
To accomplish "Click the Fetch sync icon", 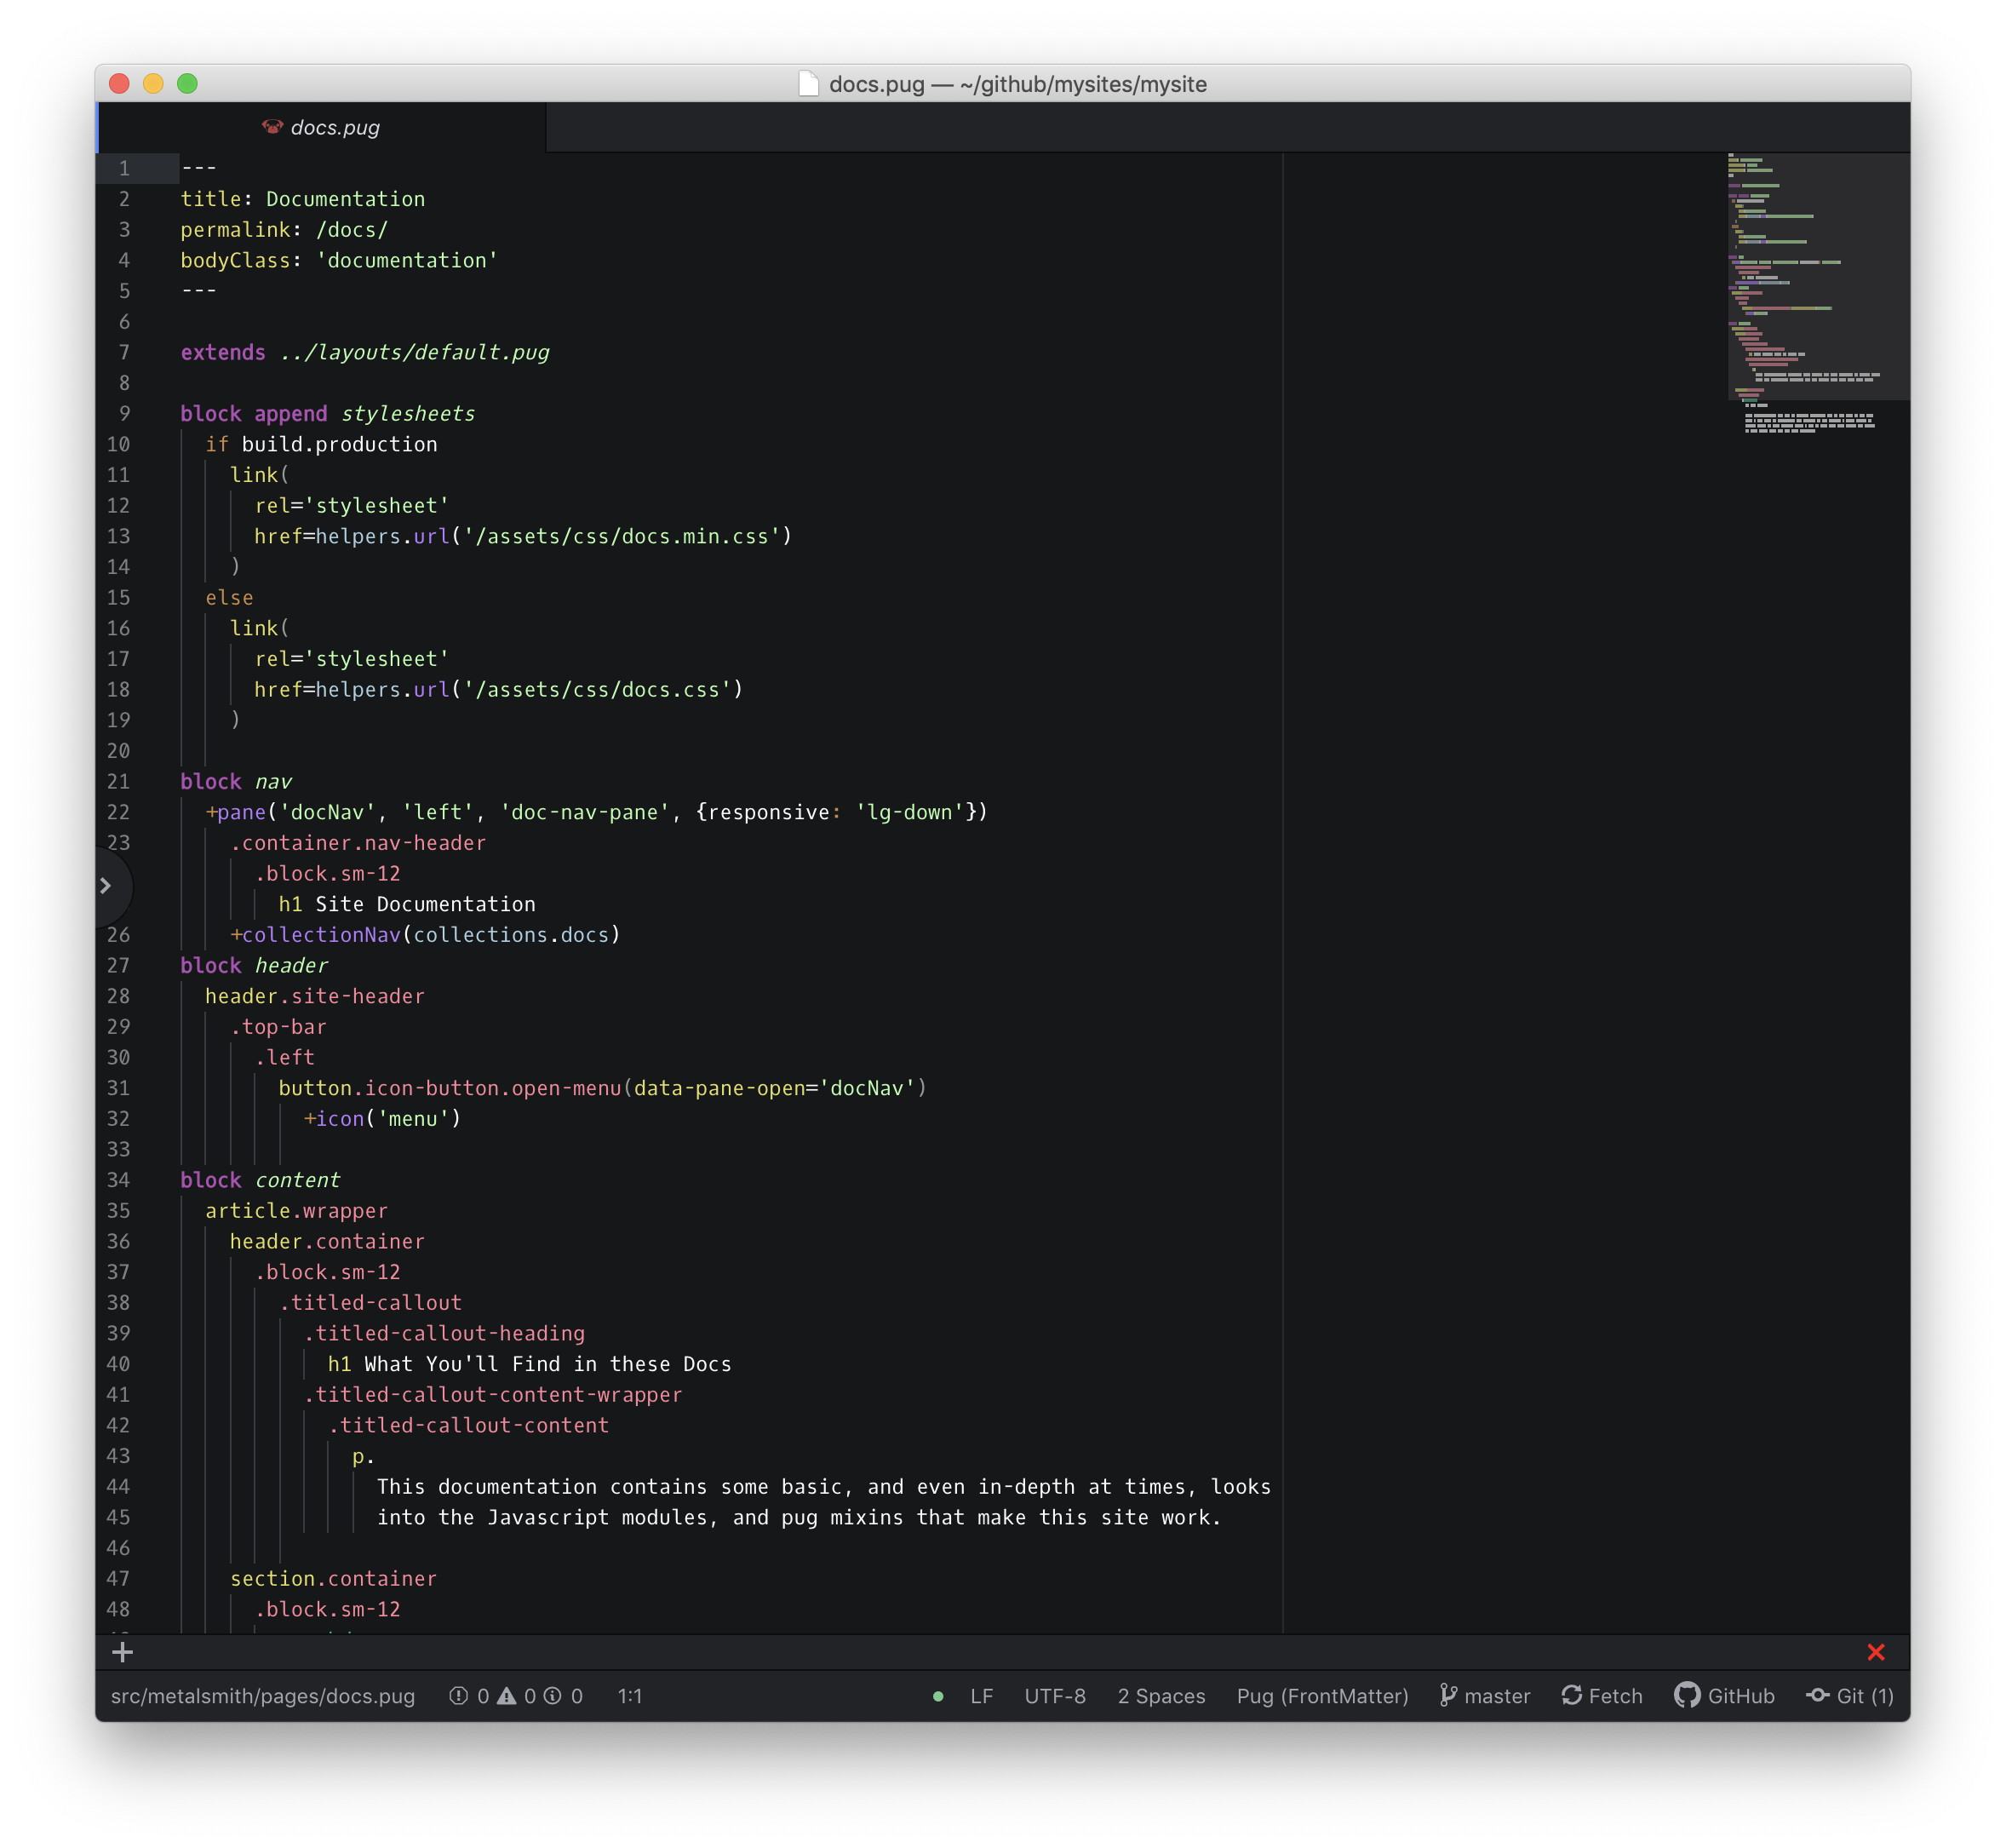I will [1572, 1696].
